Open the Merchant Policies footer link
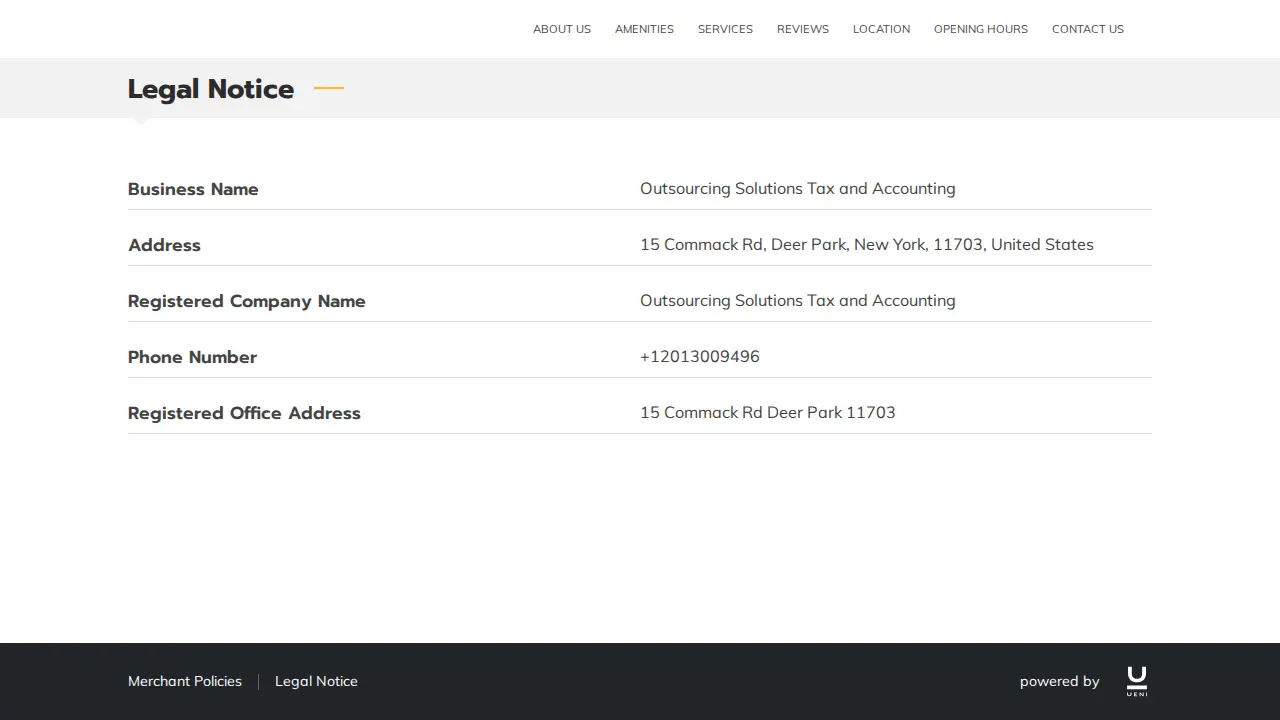The width and height of the screenshot is (1280, 720). [185, 681]
